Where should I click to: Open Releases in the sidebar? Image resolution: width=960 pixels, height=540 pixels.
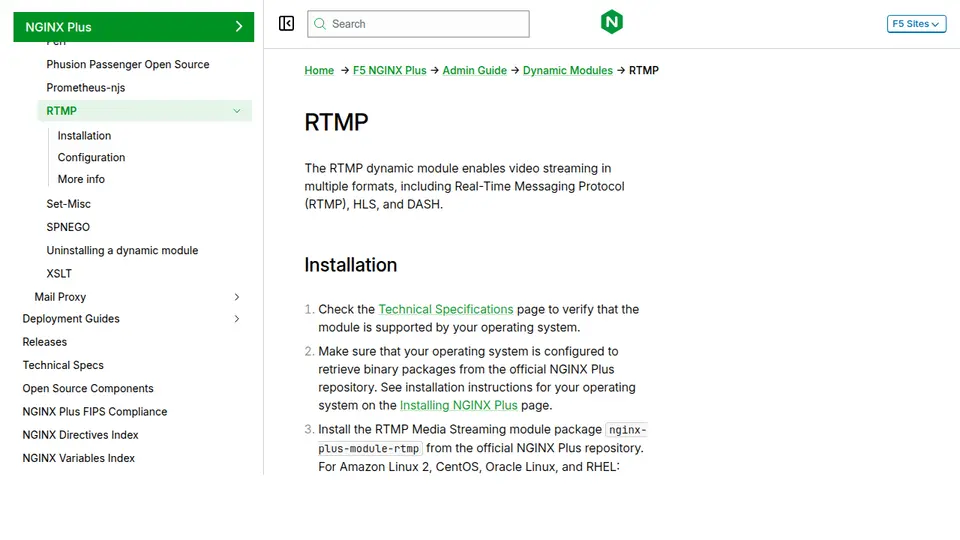pos(45,342)
